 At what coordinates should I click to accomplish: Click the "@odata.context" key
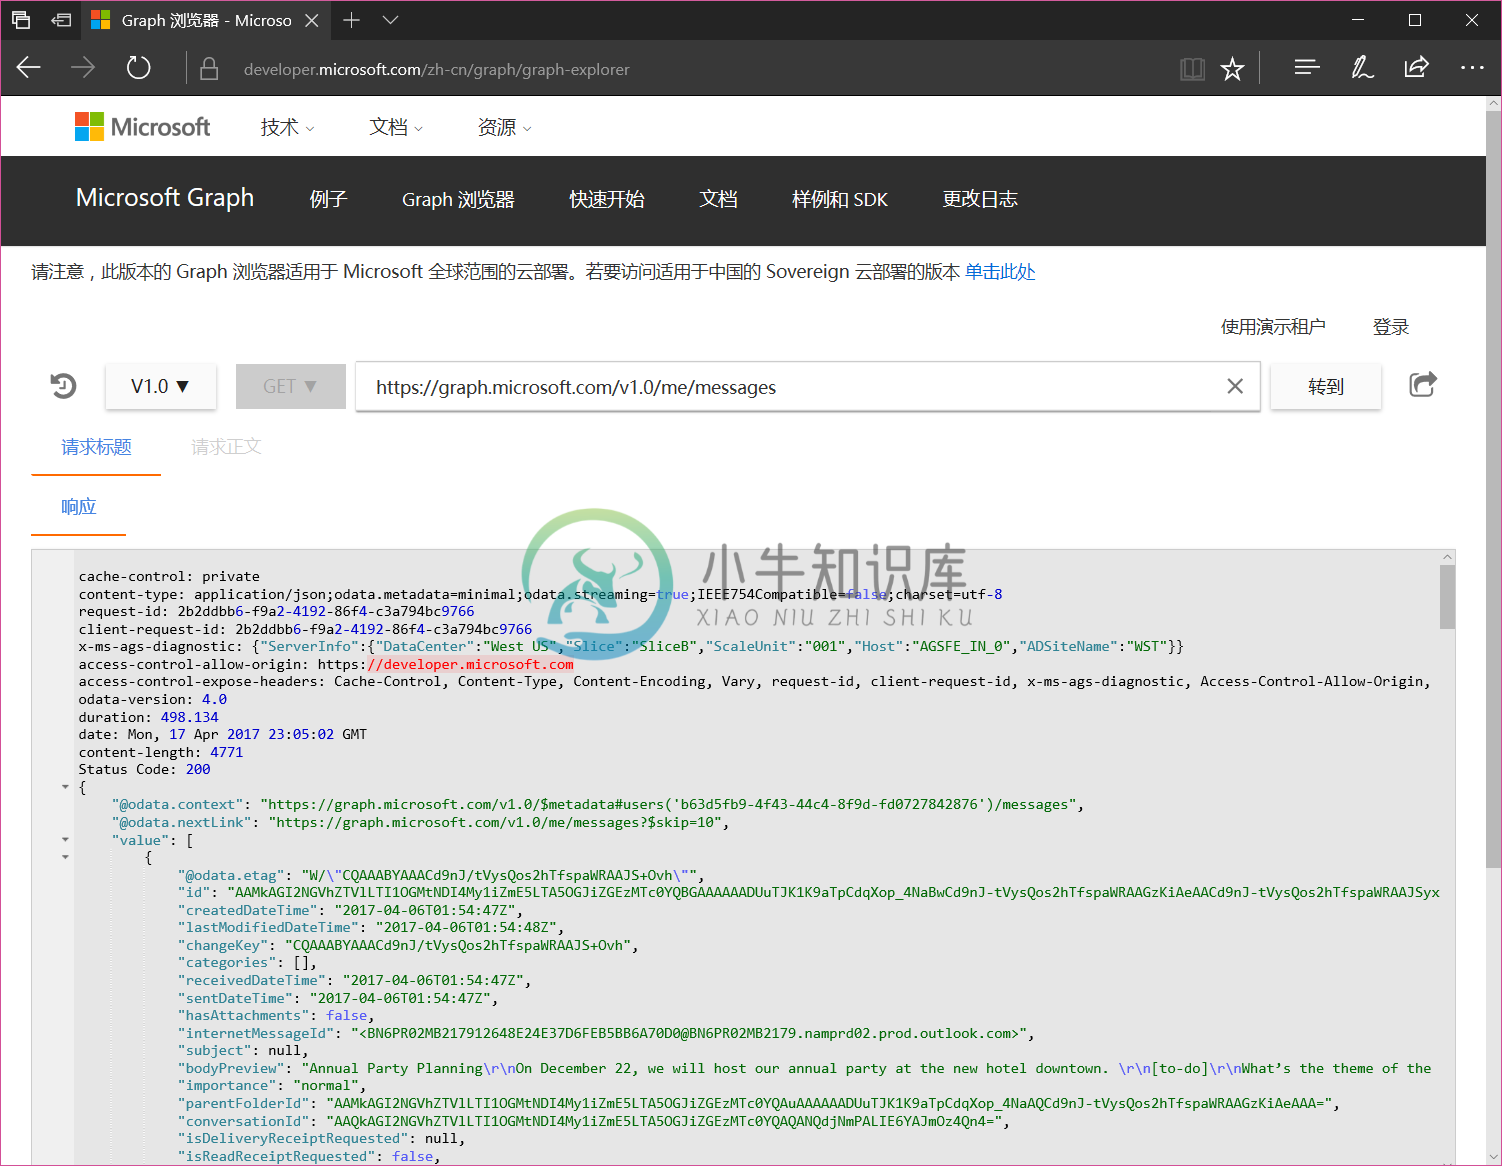pyautogui.click(x=178, y=805)
